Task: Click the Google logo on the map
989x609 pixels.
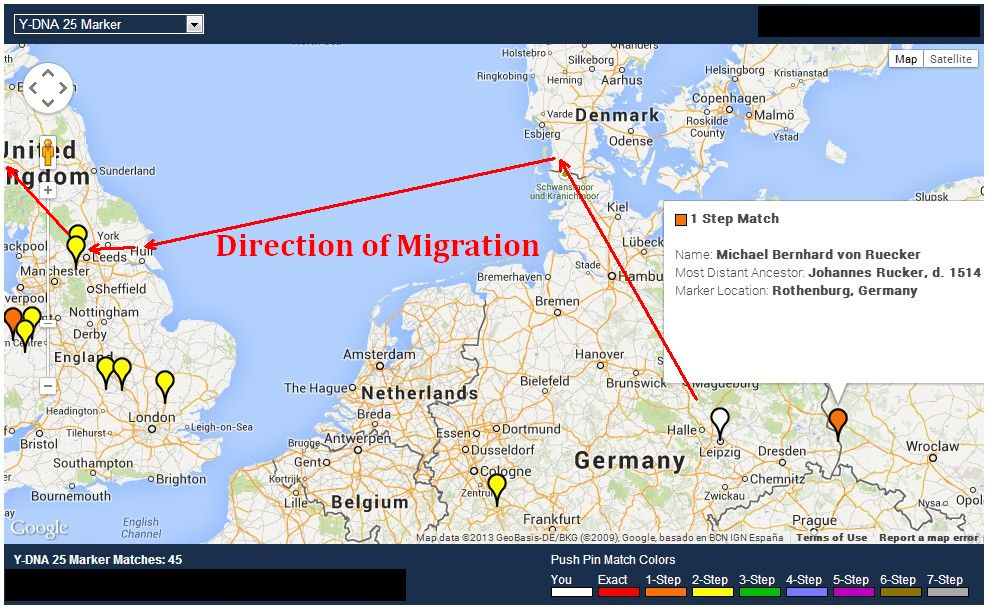Action: [x=38, y=528]
